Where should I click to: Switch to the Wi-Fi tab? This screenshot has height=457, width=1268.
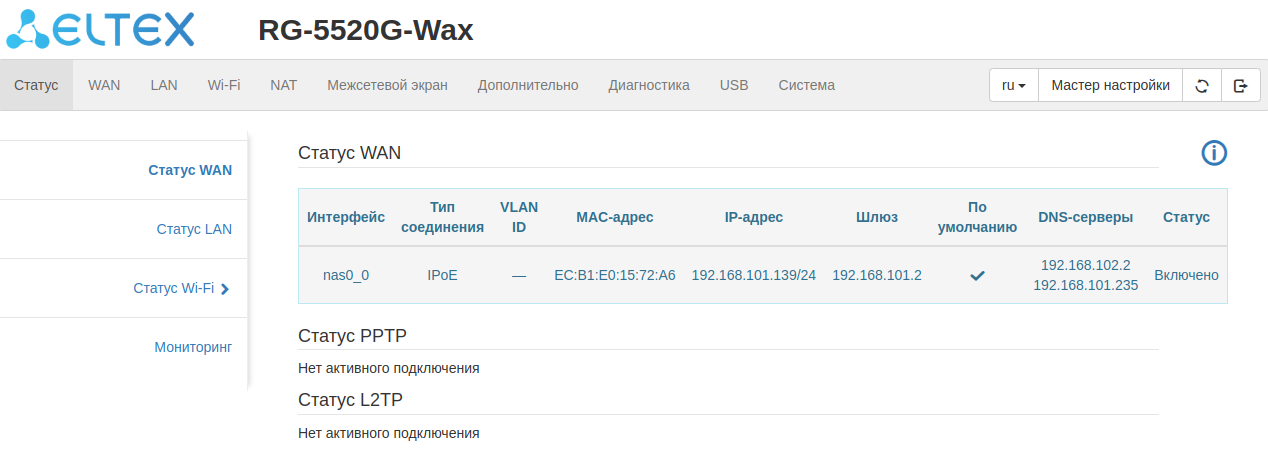[x=224, y=85]
